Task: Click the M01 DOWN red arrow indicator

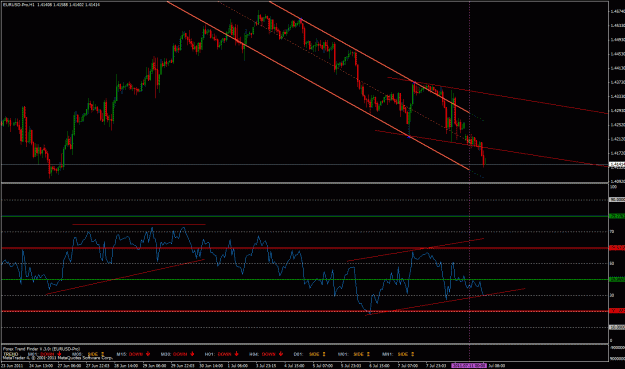Action: 59,354
